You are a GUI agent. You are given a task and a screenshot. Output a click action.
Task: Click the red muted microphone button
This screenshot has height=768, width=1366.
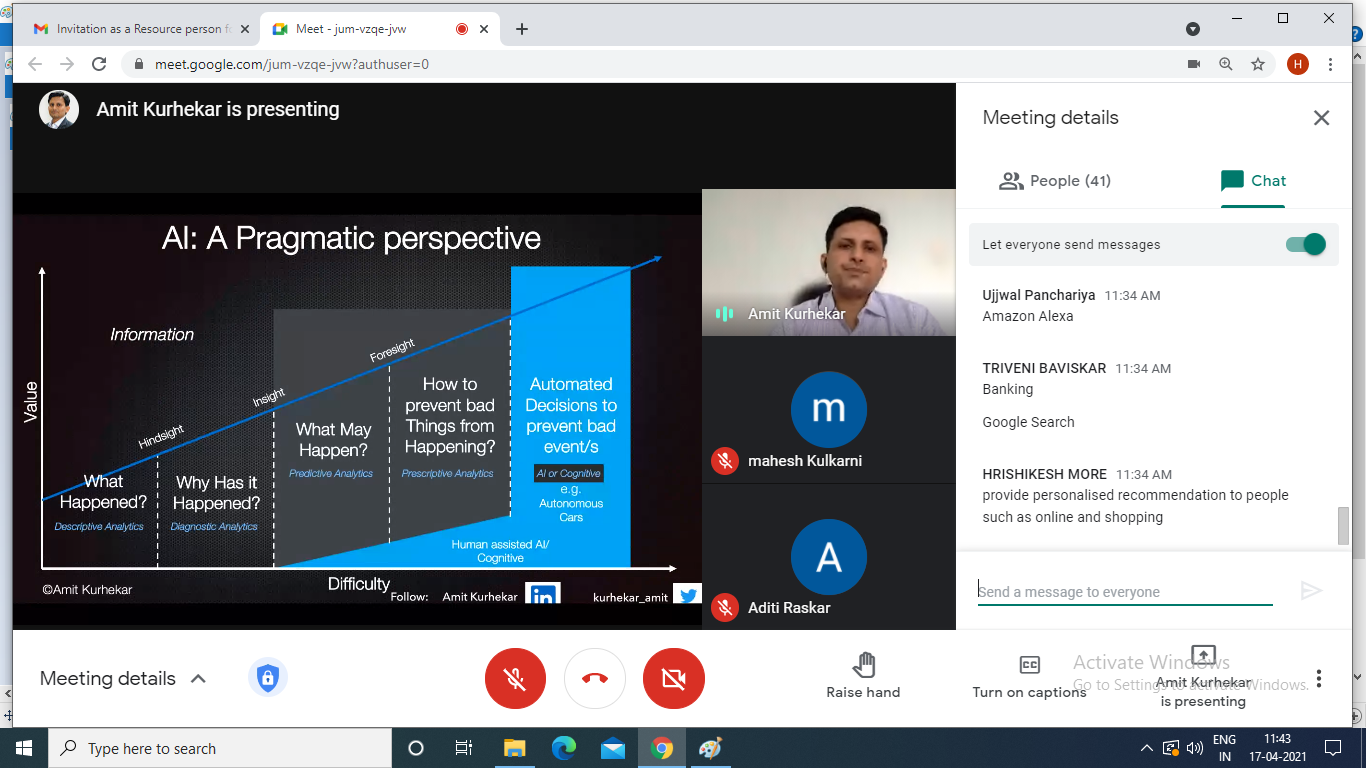(x=515, y=679)
